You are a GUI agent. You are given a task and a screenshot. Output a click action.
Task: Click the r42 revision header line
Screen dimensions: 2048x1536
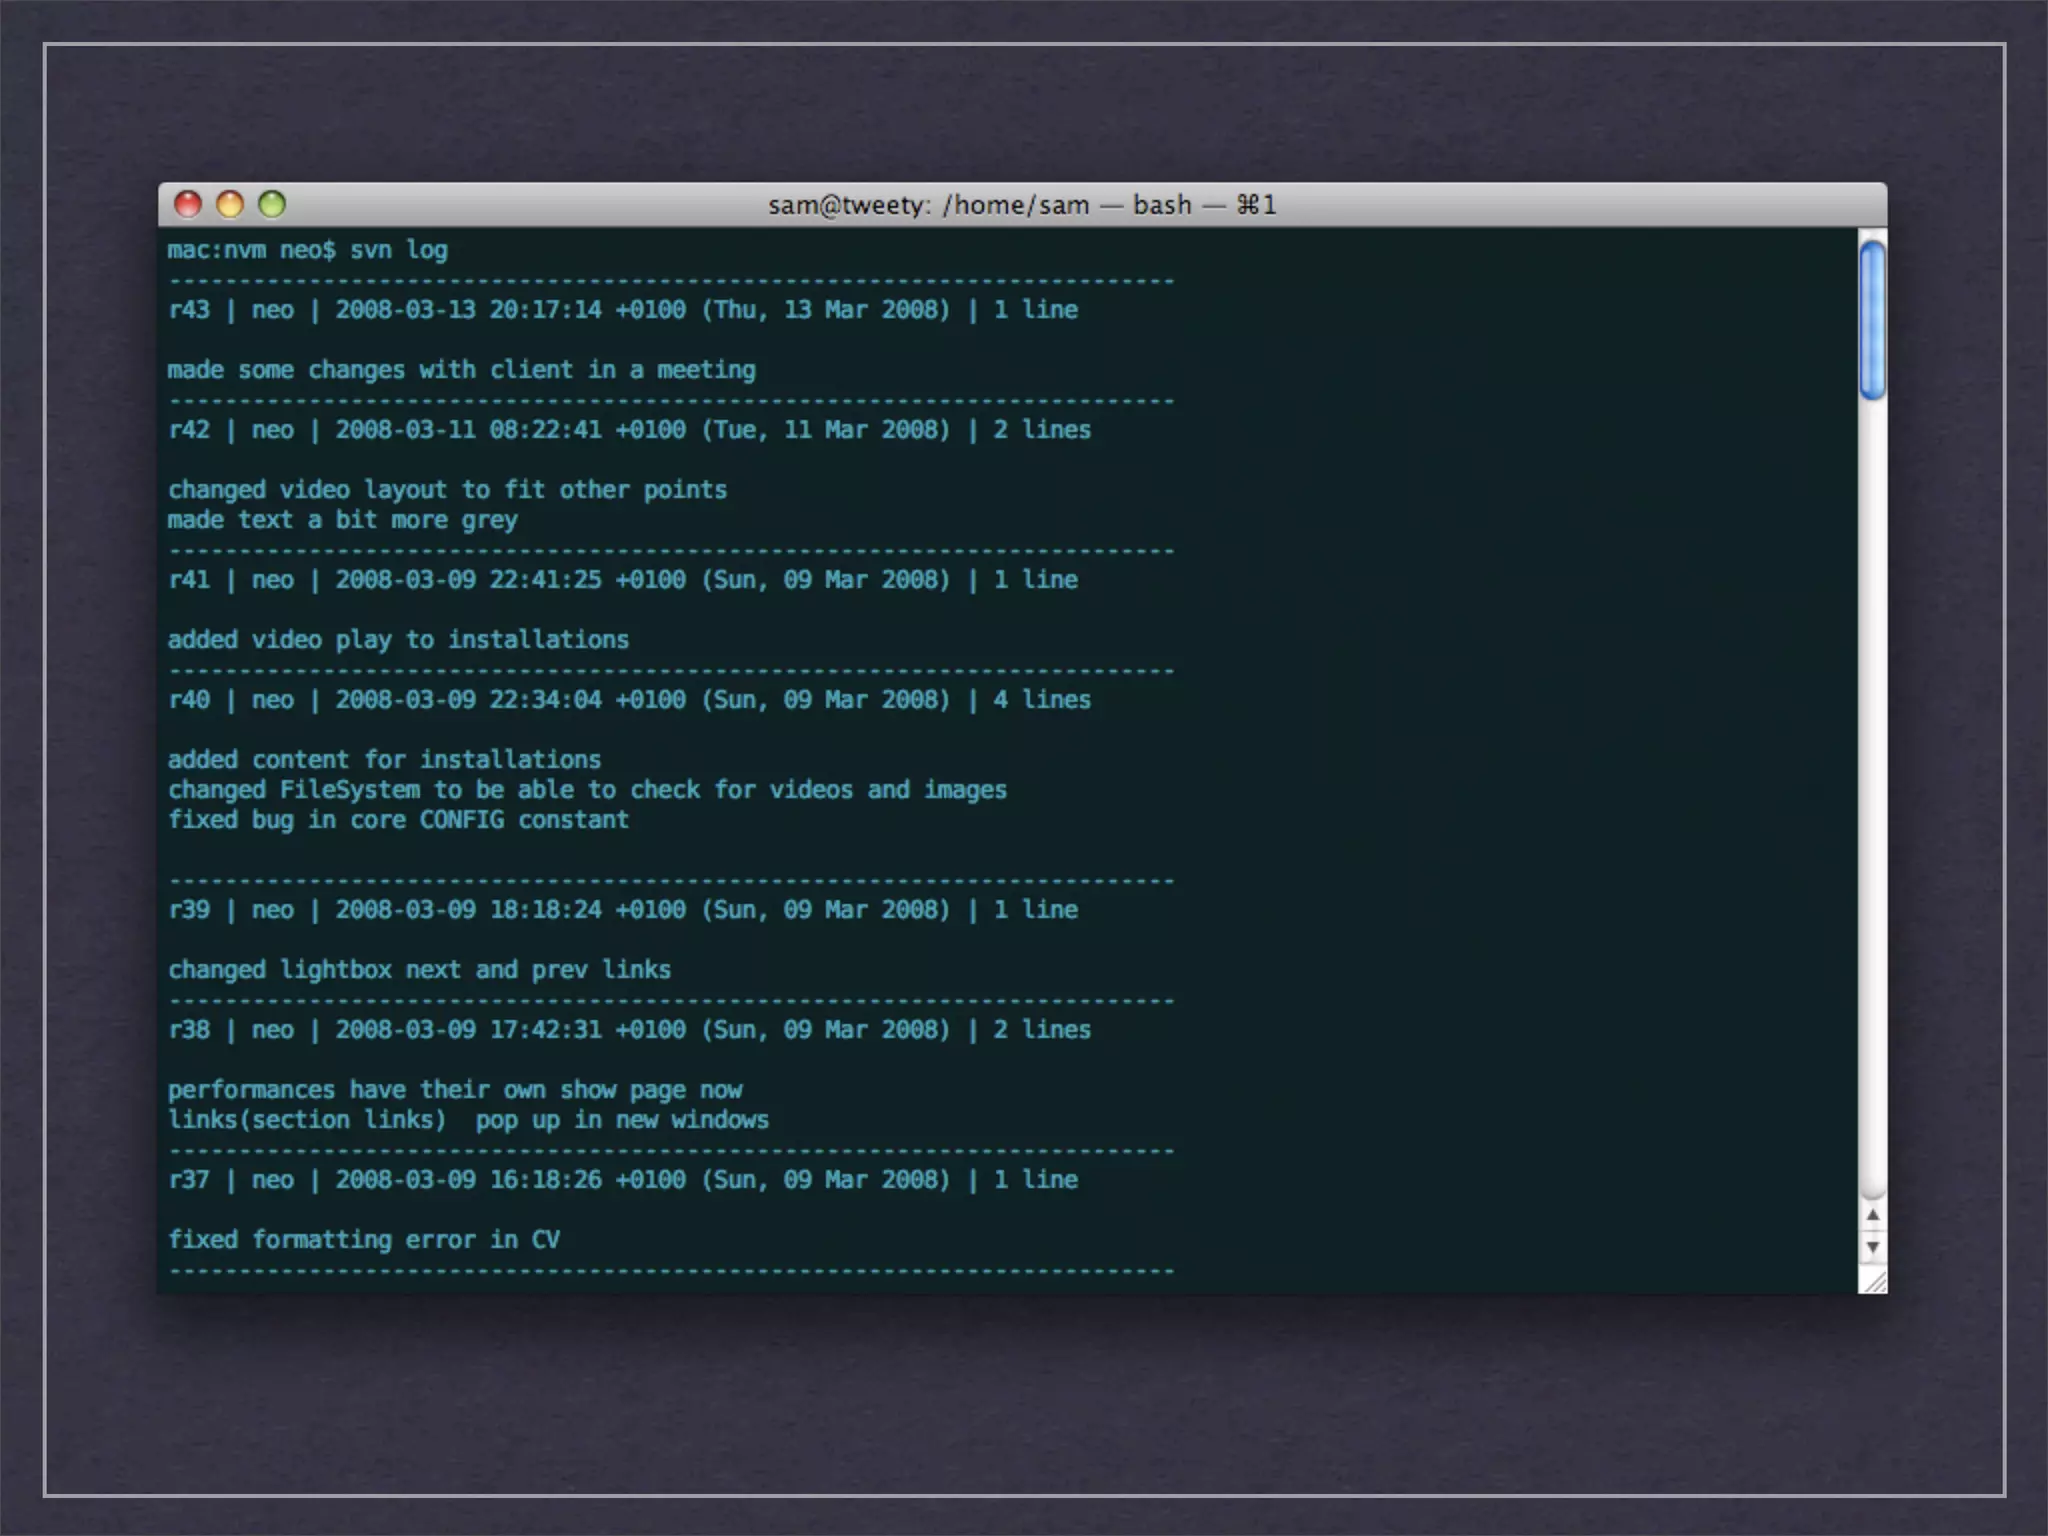tap(629, 430)
